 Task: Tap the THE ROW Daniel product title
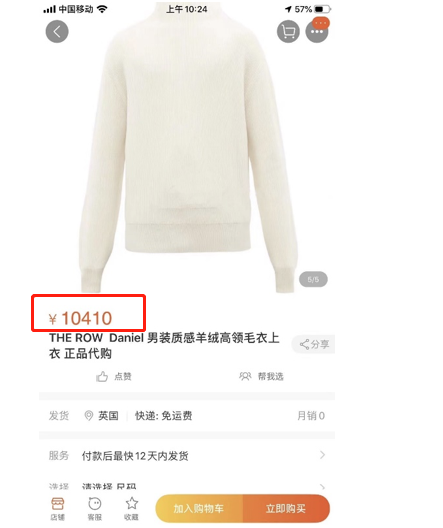[164, 345]
